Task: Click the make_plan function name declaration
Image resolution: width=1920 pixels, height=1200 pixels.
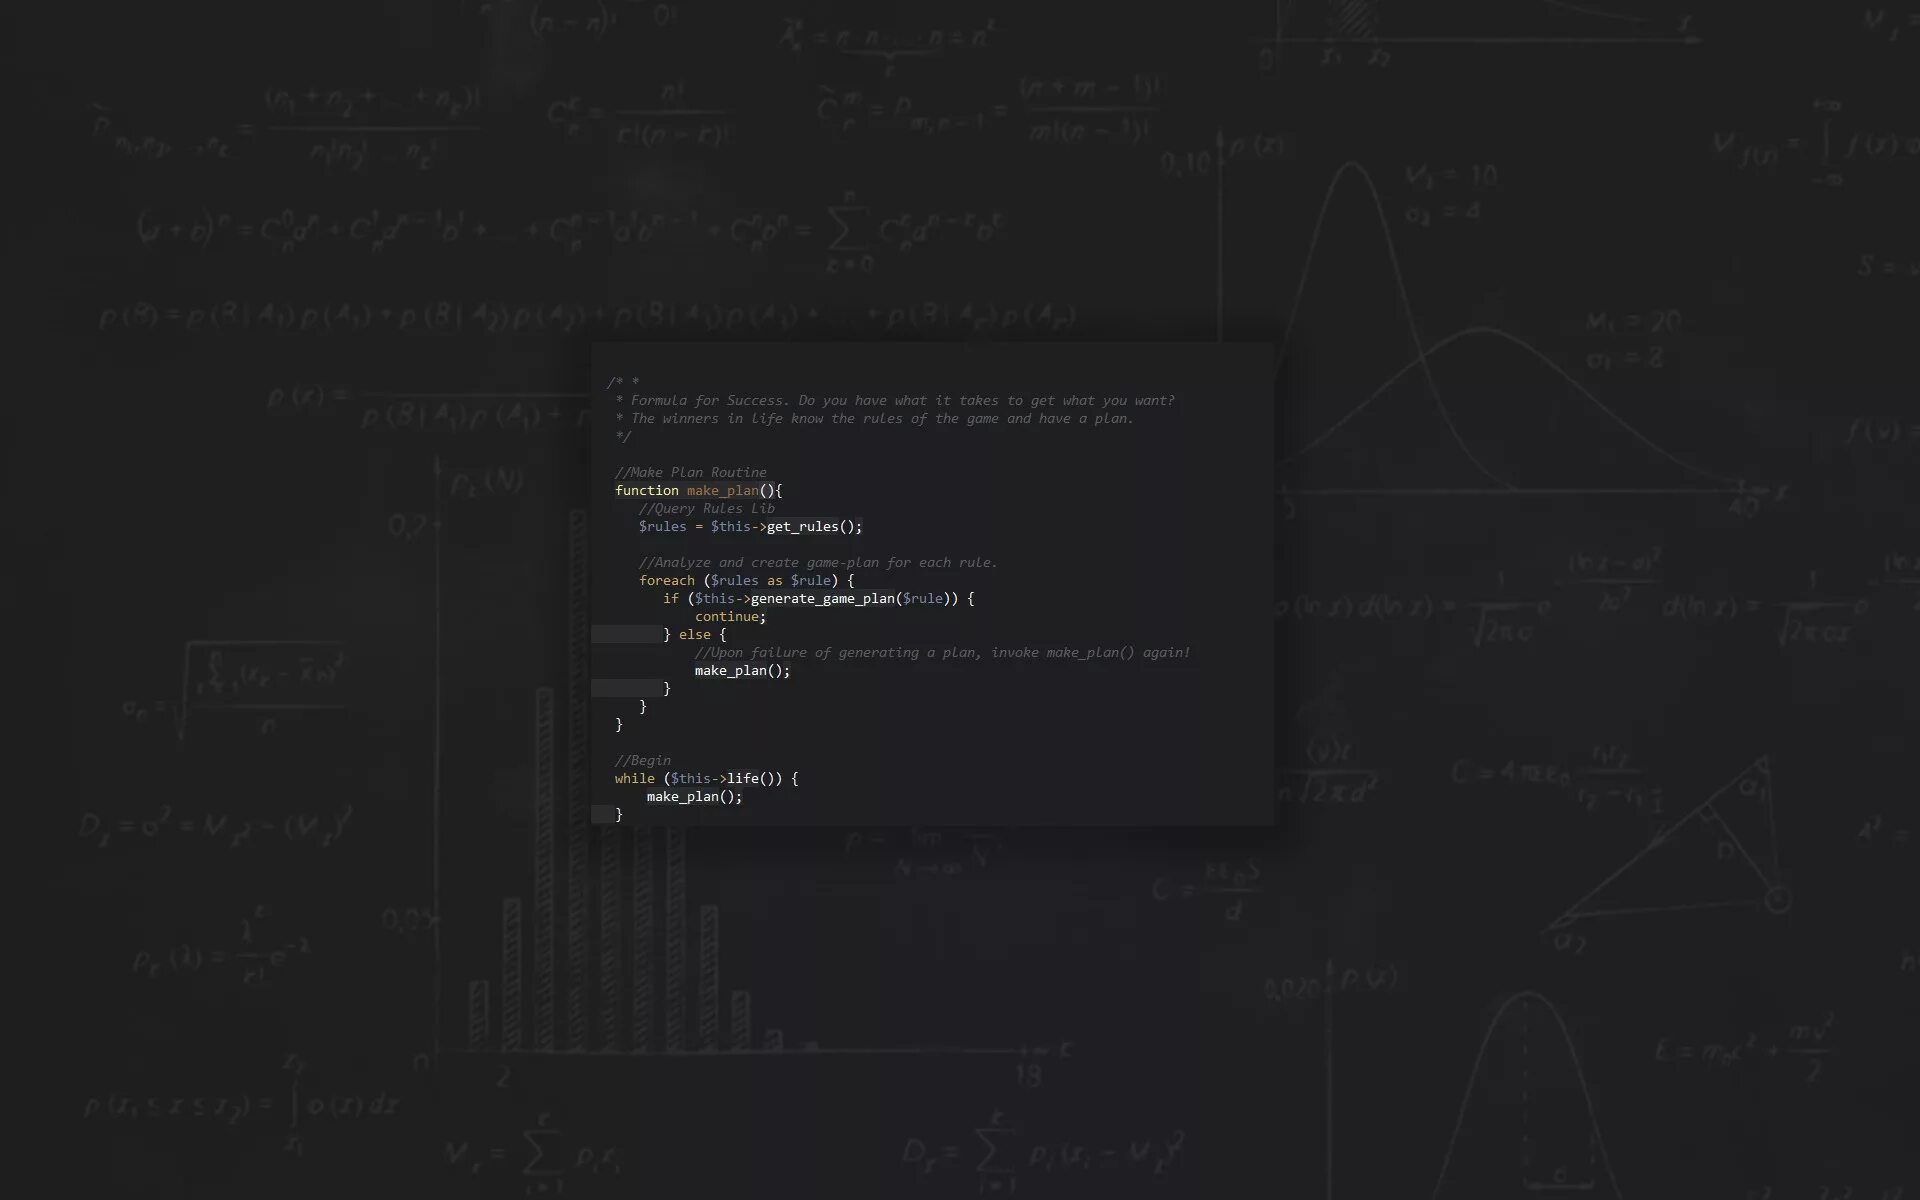Action: (722, 490)
